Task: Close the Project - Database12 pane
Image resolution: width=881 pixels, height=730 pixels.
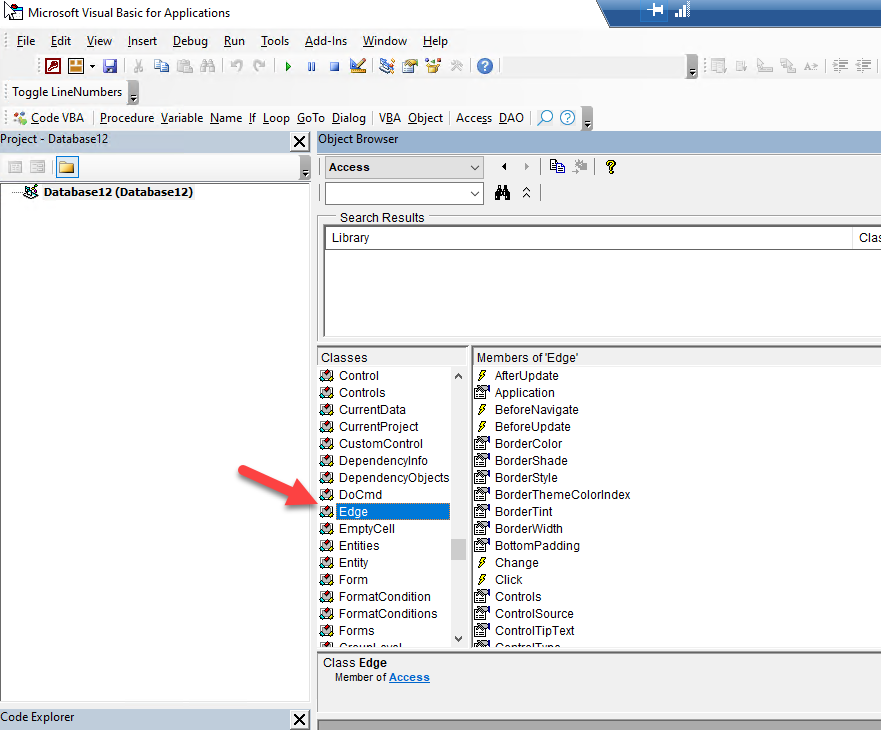Action: click(299, 142)
